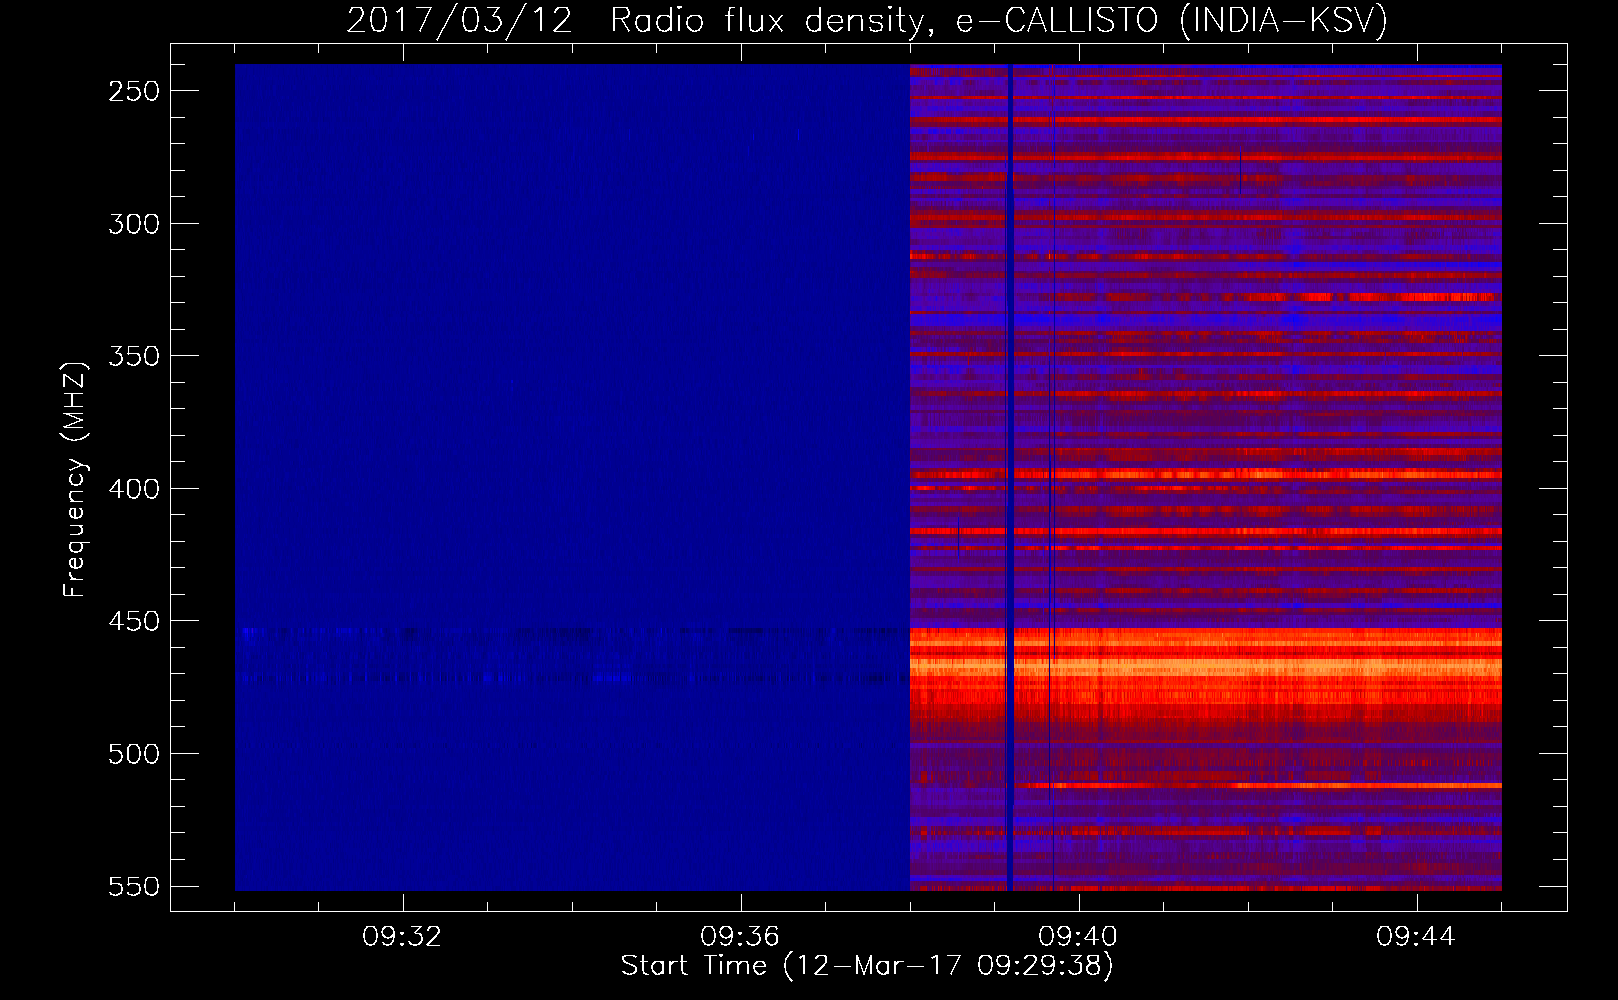The width and height of the screenshot is (1618, 1000).
Task: Click the 09:44 time tick label
Action: coord(1416,937)
